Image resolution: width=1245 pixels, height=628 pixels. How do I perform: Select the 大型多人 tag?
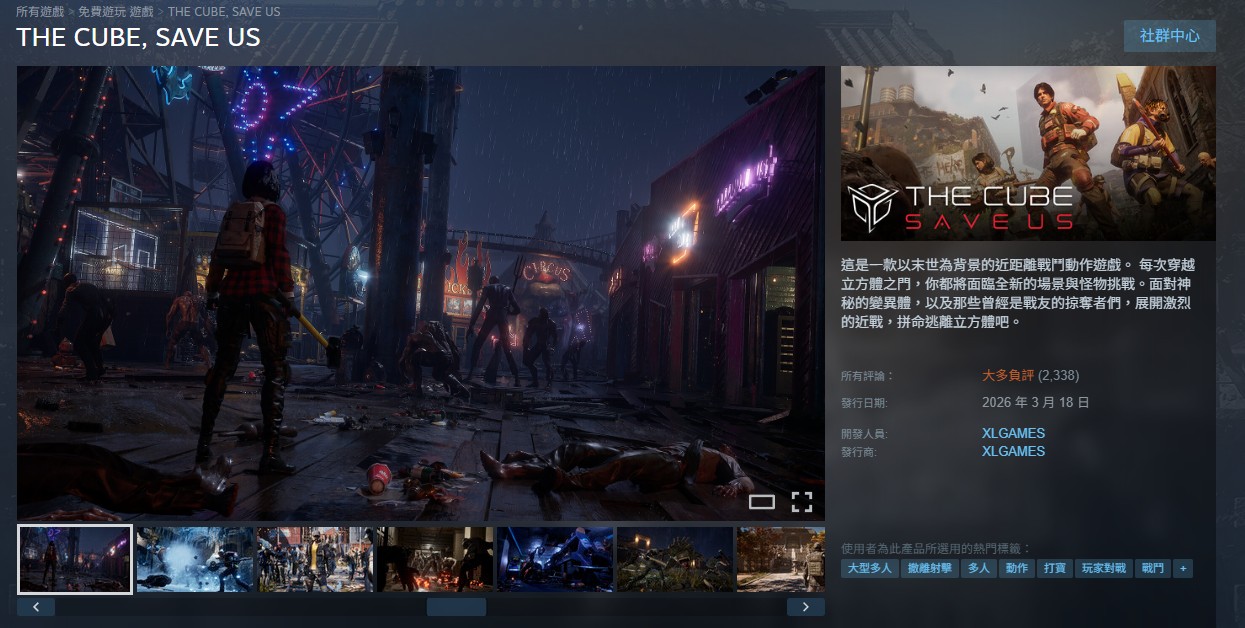tap(868, 568)
